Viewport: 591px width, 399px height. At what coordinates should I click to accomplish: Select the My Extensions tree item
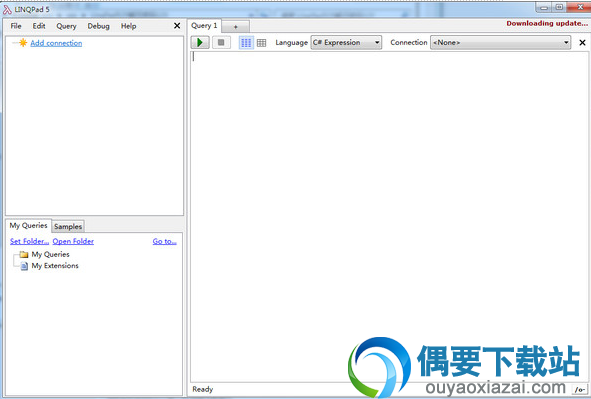55,266
